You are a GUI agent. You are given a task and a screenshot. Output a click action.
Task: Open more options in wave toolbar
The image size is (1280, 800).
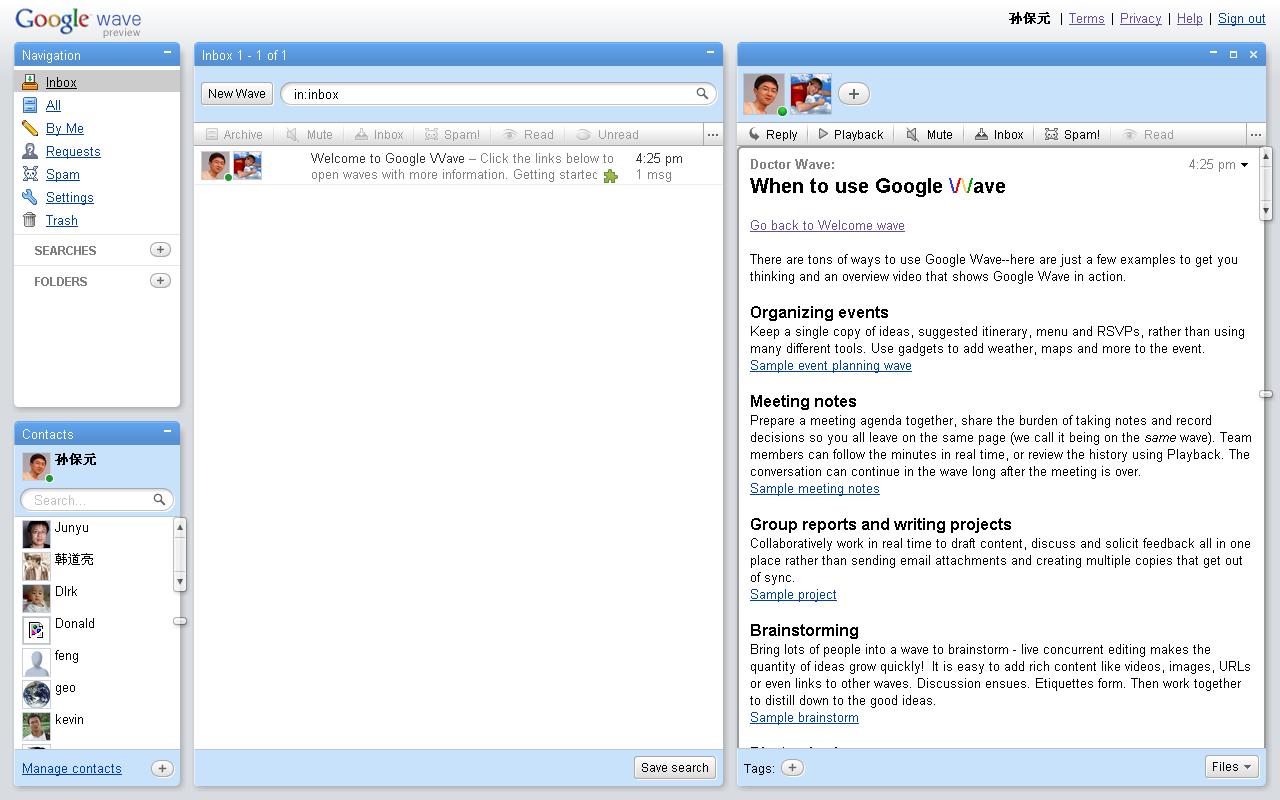tap(1256, 134)
